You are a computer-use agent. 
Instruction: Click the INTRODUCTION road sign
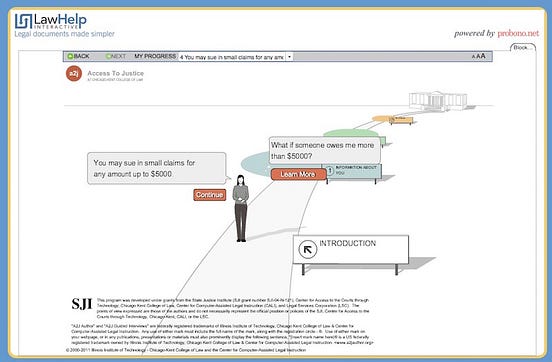[x=351, y=249]
